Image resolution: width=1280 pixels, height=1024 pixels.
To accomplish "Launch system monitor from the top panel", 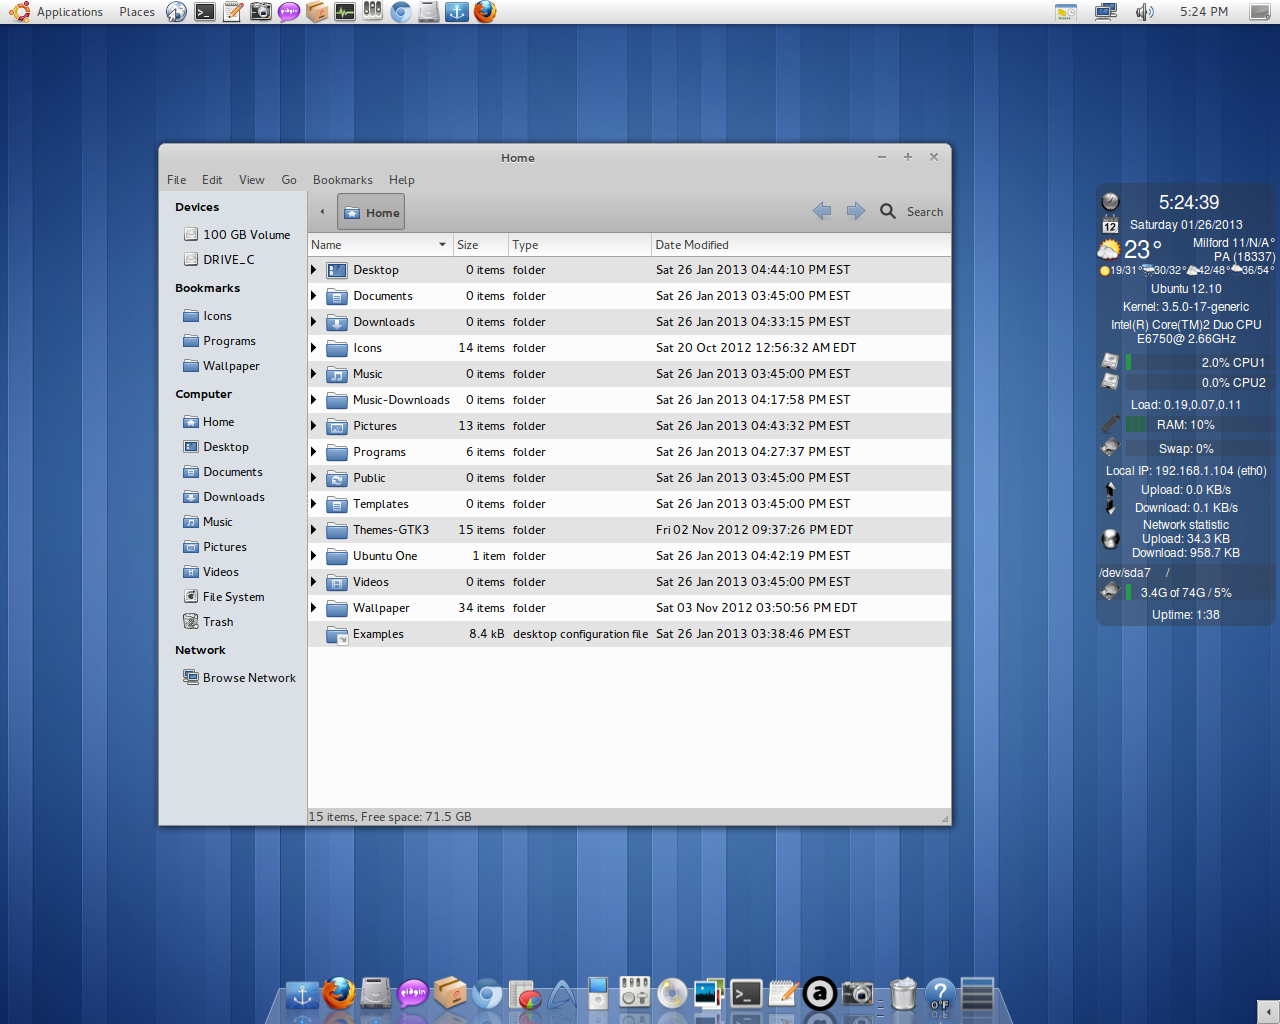I will coord(344,12).
